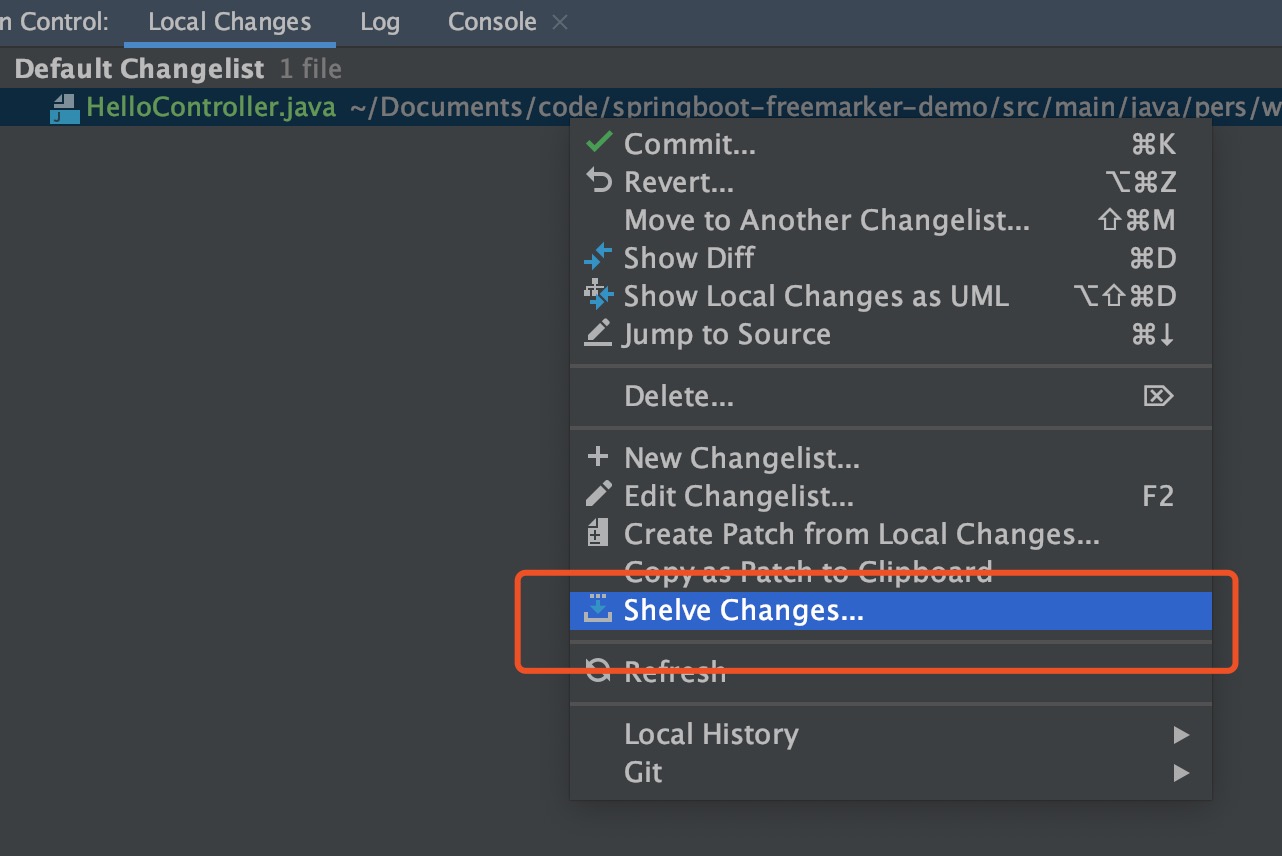Click the Shelve Changes download icon
Screen dimensions: 1282x856
coord(598,609)
